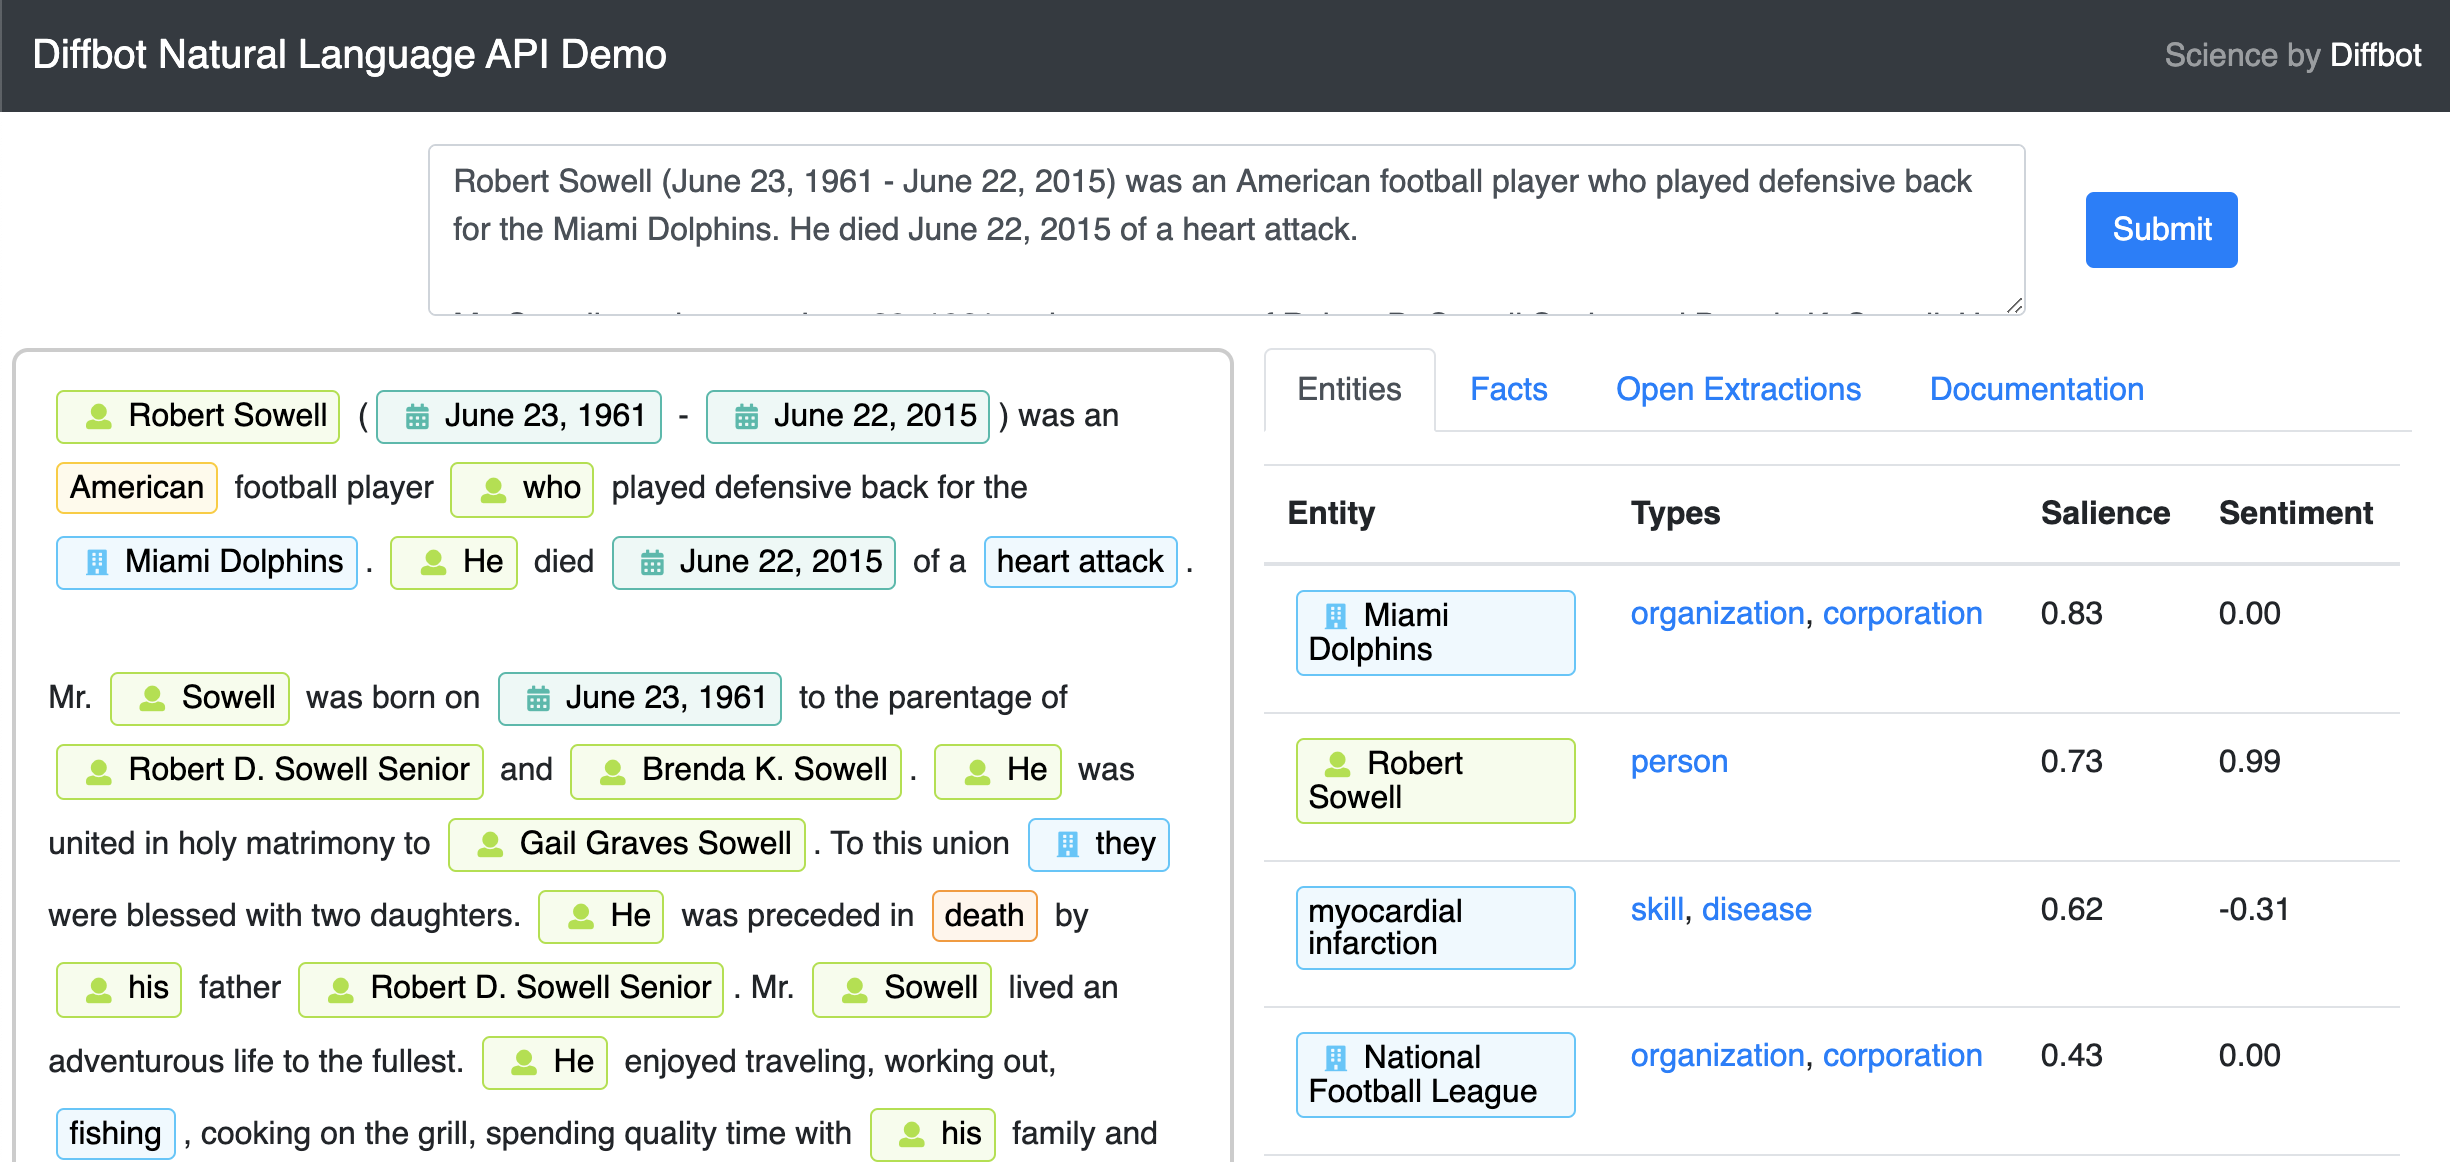
Task: Click the 'person' type link
Action: 1679,761
